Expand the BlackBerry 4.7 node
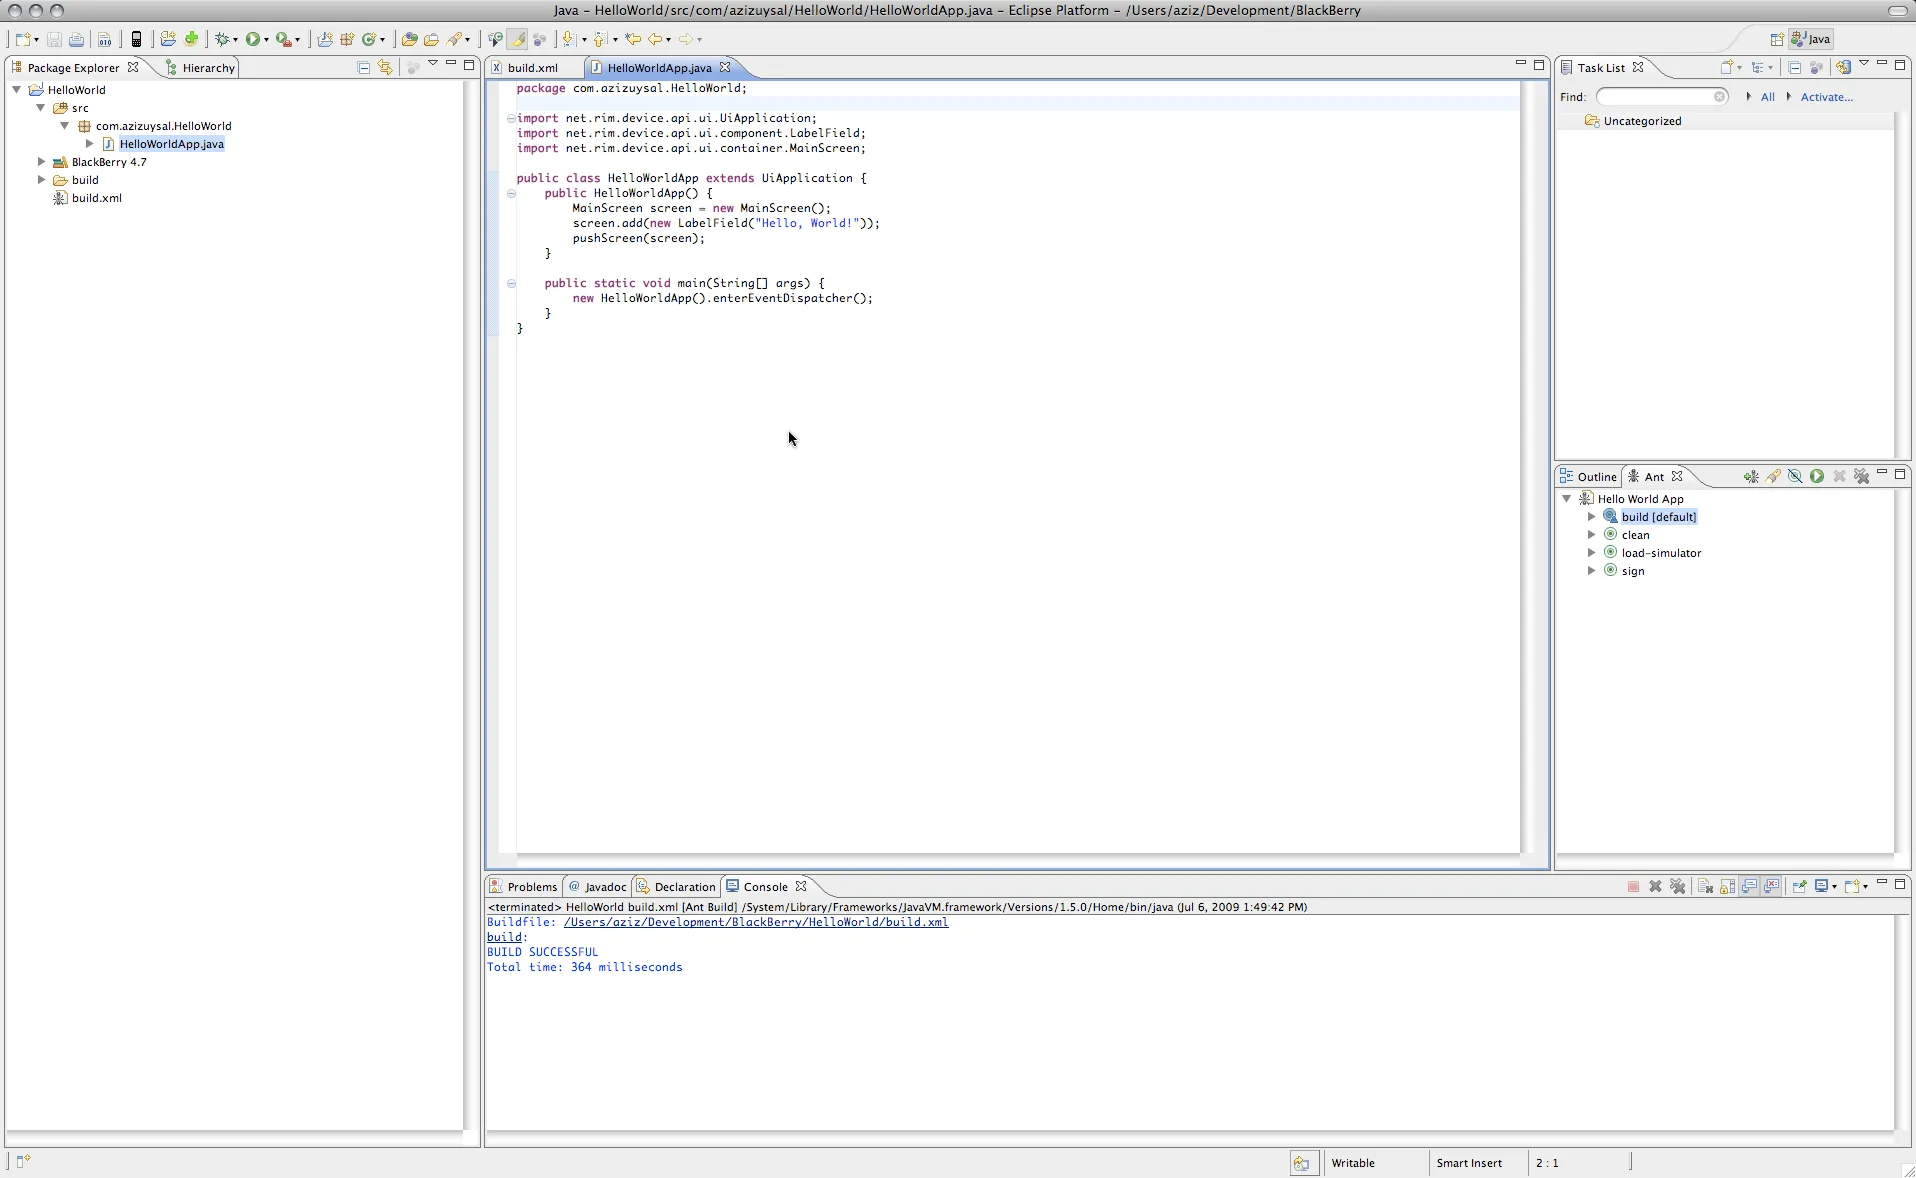Screen dimensions: 1916x1178 [41, 161]
